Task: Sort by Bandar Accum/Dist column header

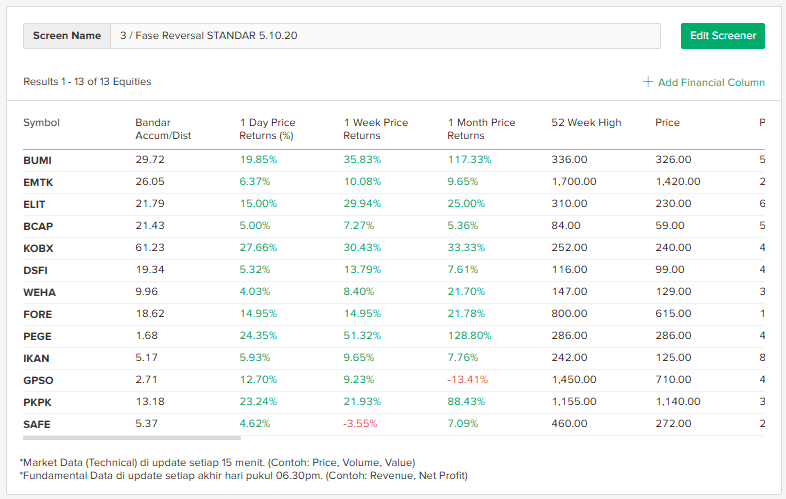Action: [163, 129]
